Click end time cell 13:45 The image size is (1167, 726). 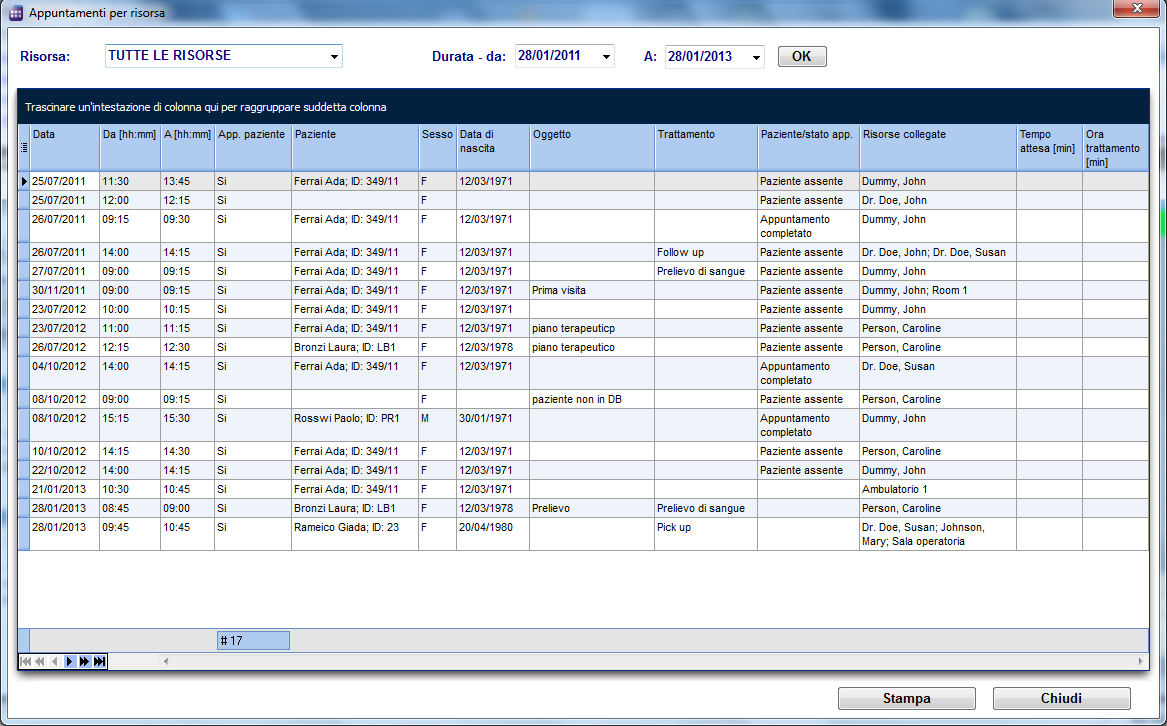click(x=188, y=181)
